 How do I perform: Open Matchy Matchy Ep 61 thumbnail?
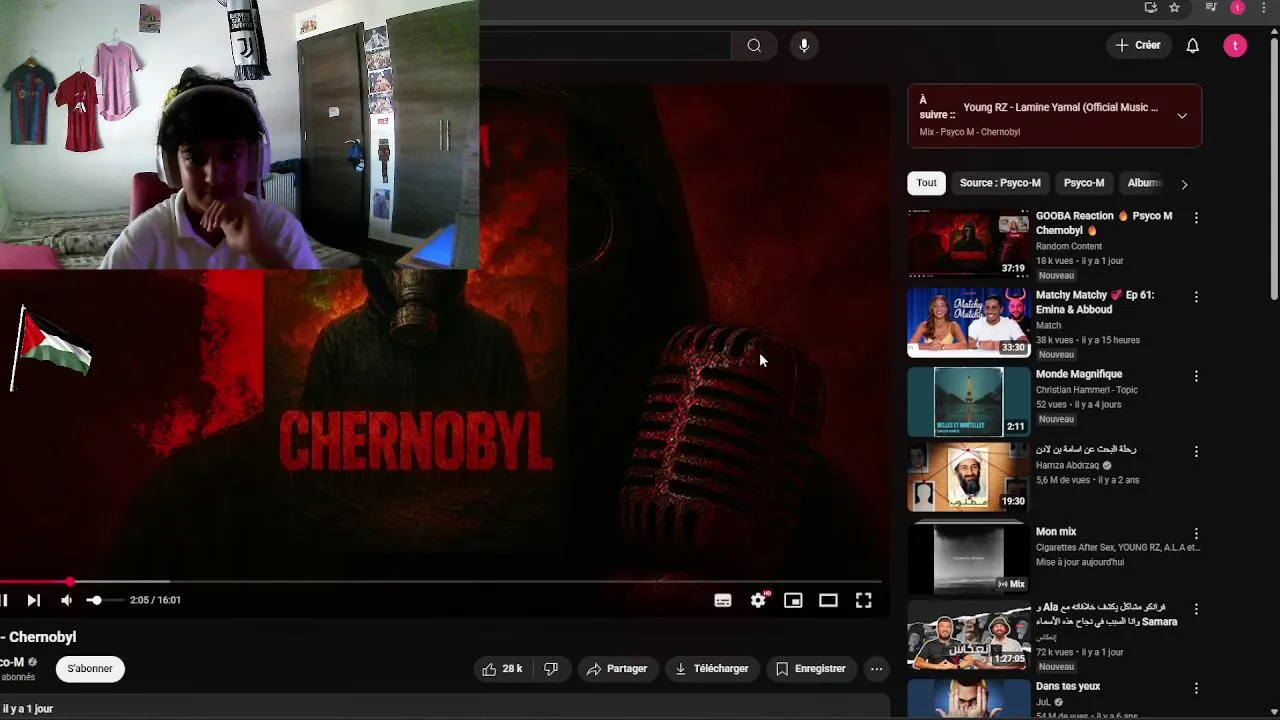coord(968,322)
